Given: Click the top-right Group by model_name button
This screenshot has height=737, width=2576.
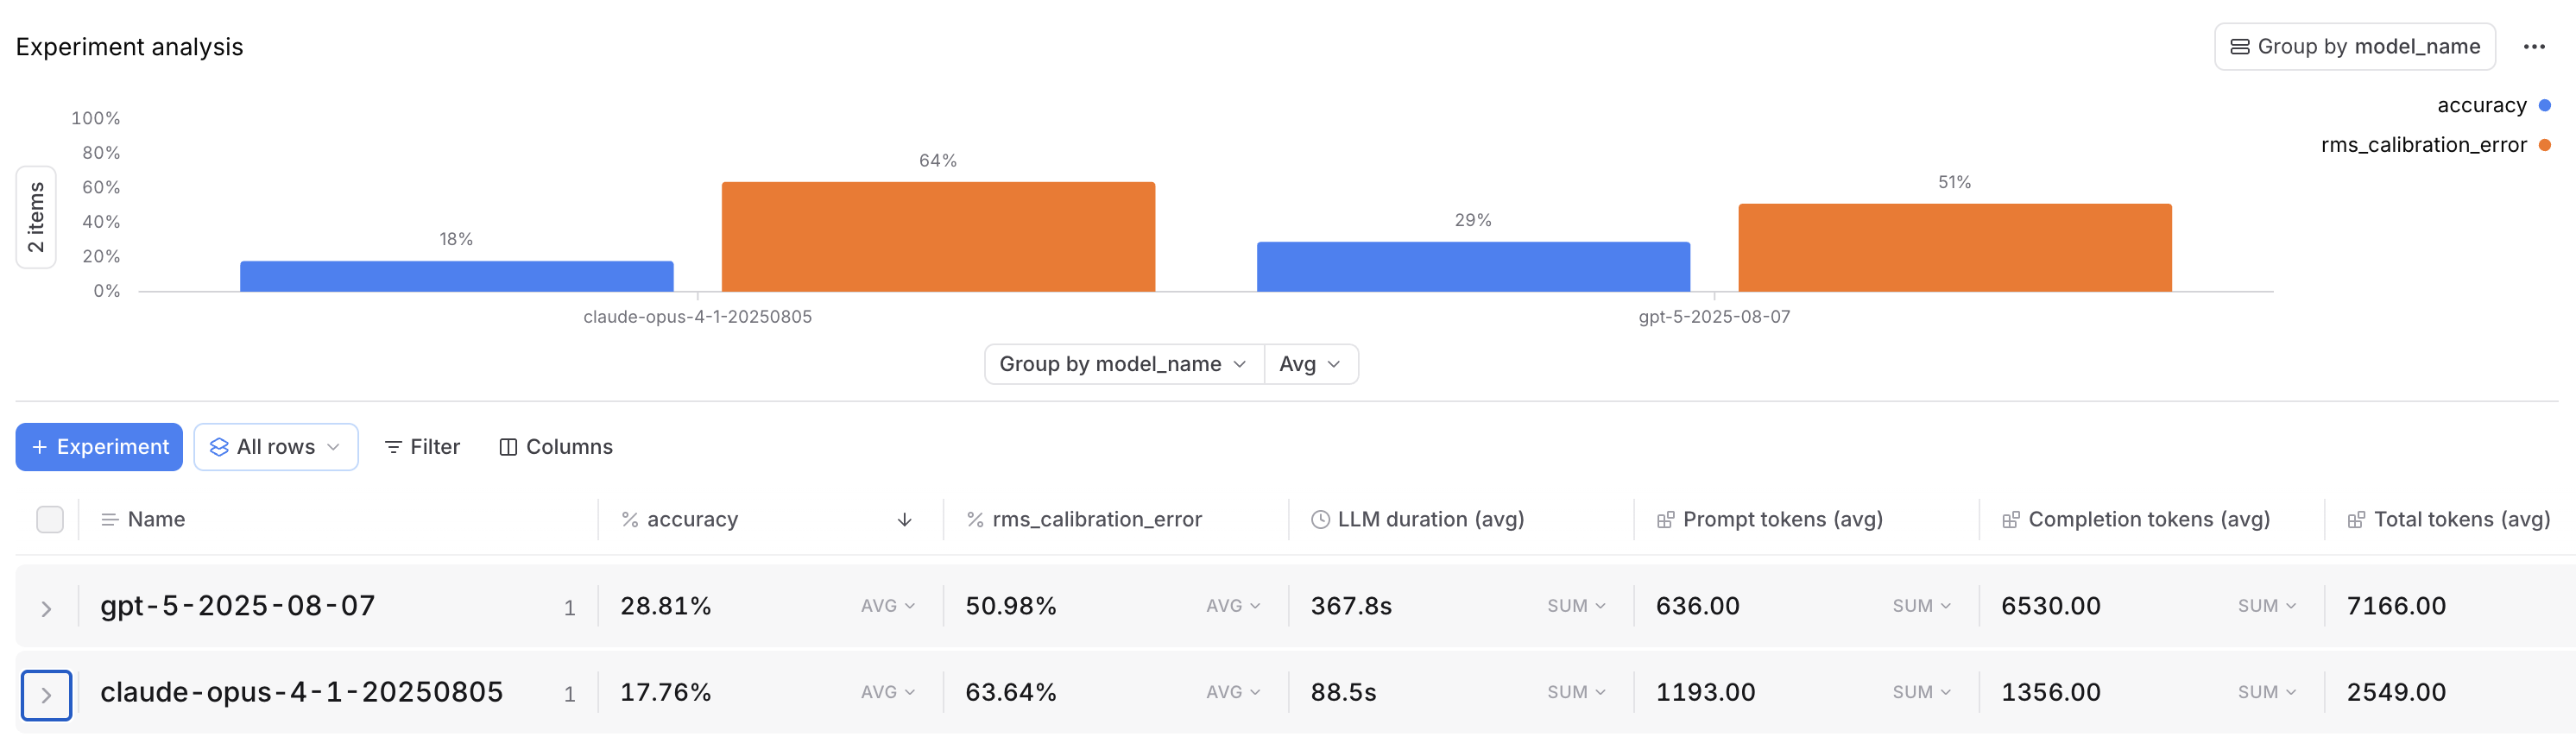Looking at the screenshot, I should [x=2354, y=47].
